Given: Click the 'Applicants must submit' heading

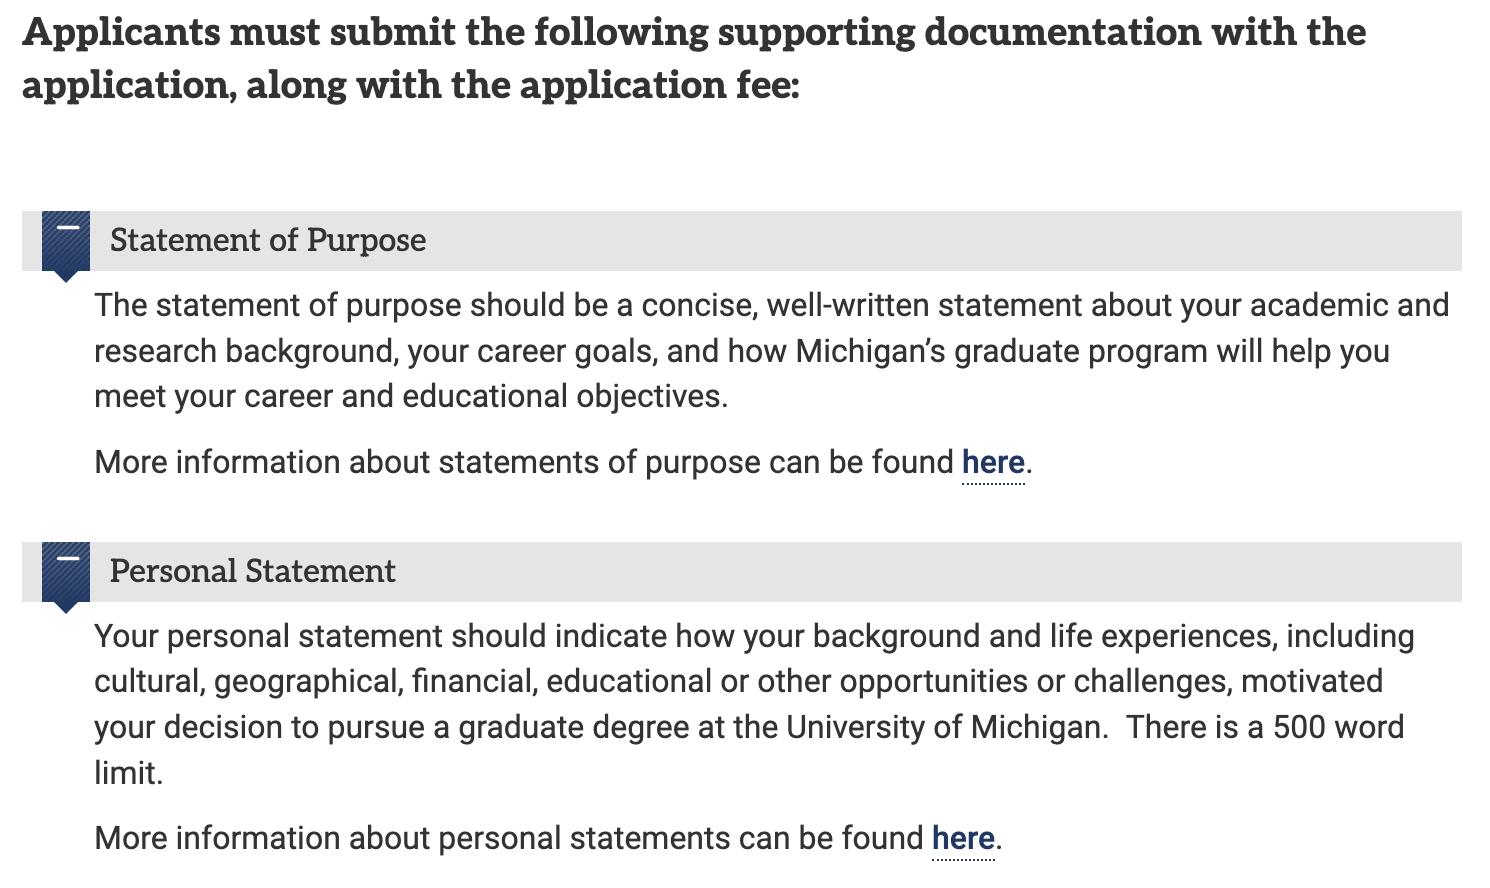Looking at the screenshot, I should [694, 58].
